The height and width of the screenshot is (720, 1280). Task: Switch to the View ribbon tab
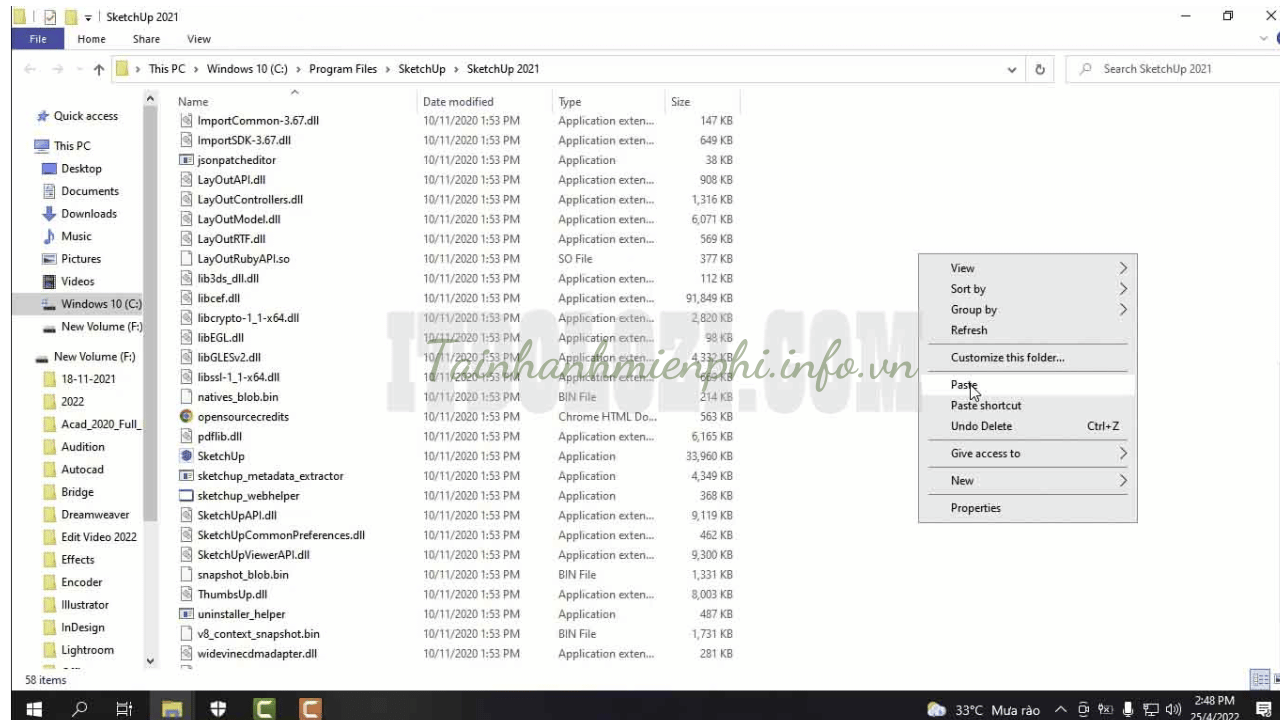click(x=199, y=39)
